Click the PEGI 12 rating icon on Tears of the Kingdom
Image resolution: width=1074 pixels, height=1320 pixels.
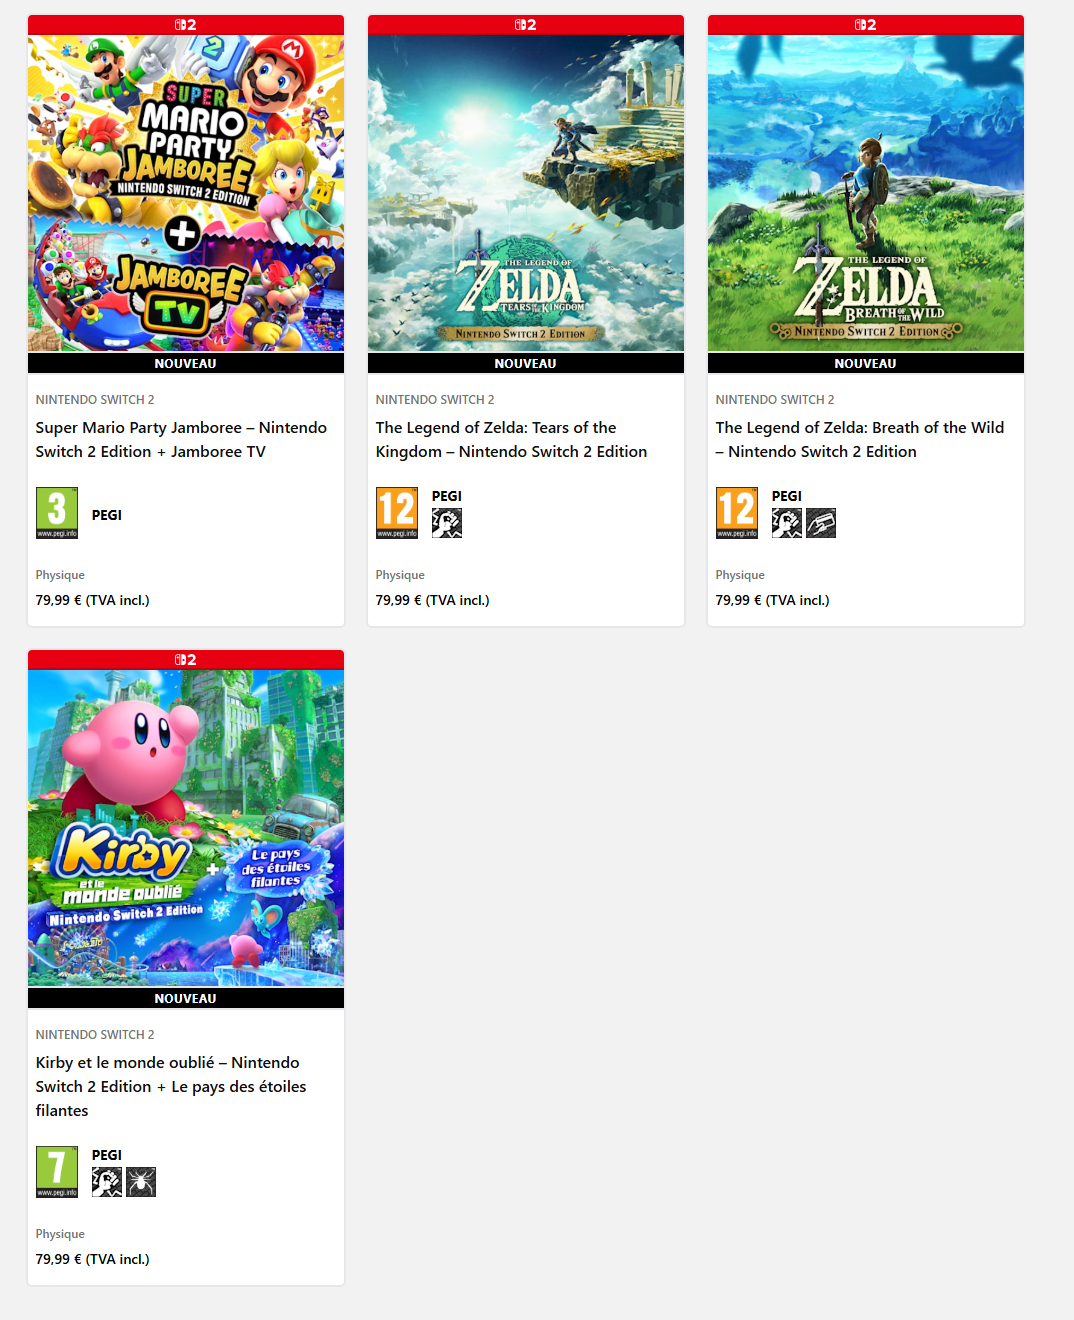click(x=397, y=513)
